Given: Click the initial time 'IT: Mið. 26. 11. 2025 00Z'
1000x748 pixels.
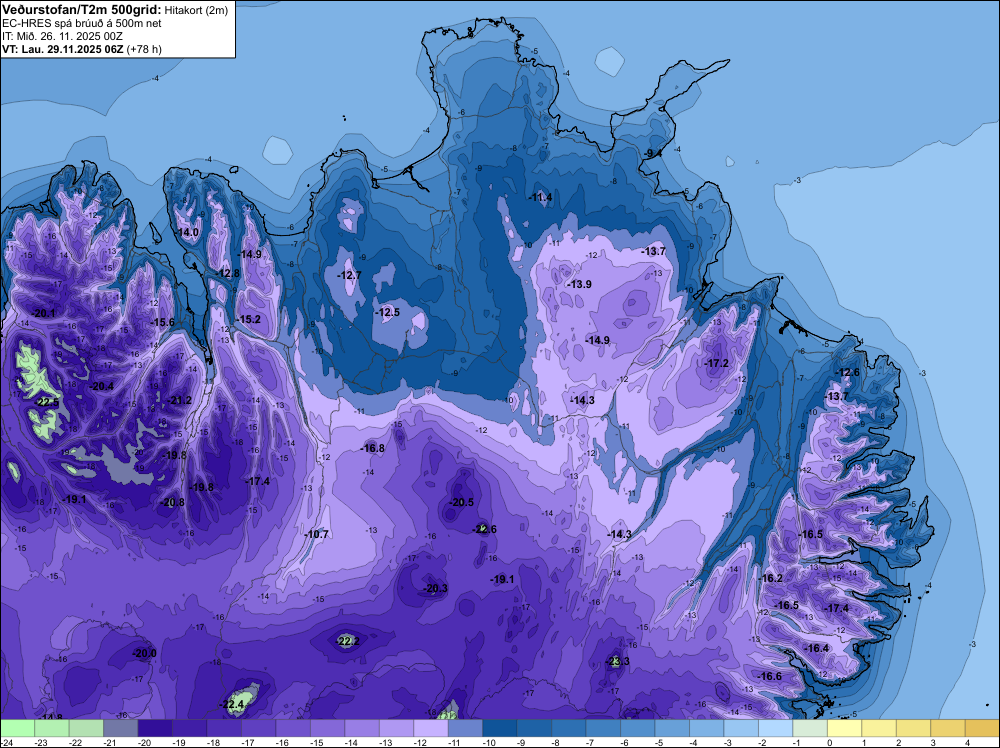Looking at the screenshot, I should pyautogui.click(x=62, y=36).
